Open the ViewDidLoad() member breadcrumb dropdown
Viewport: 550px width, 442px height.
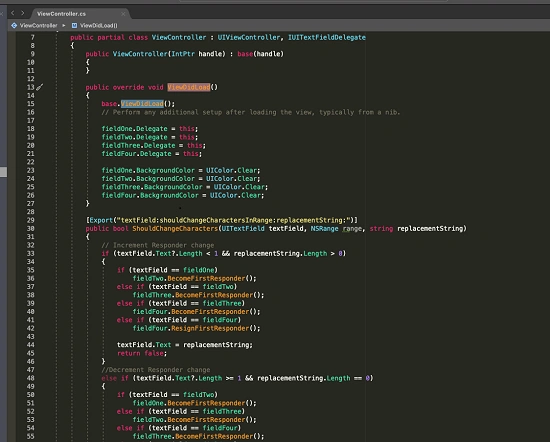tap(99, 26)
